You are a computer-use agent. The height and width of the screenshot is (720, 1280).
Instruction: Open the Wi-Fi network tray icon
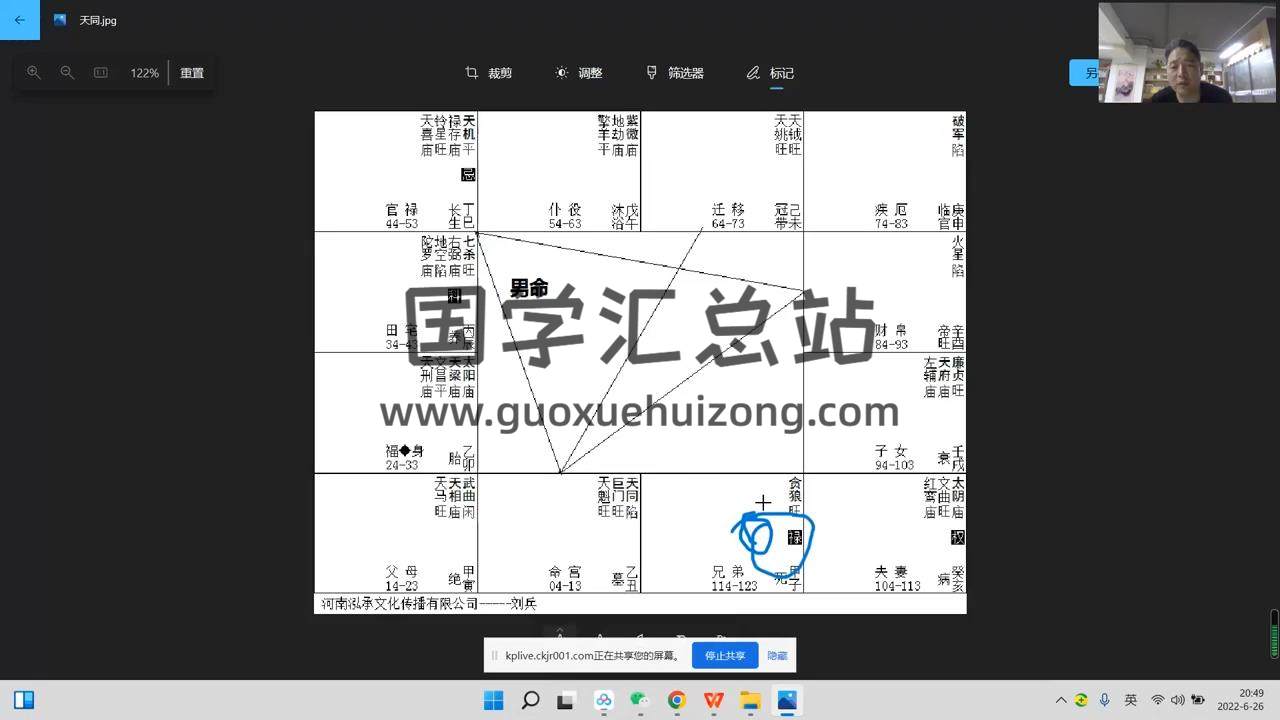point(1158,700)
